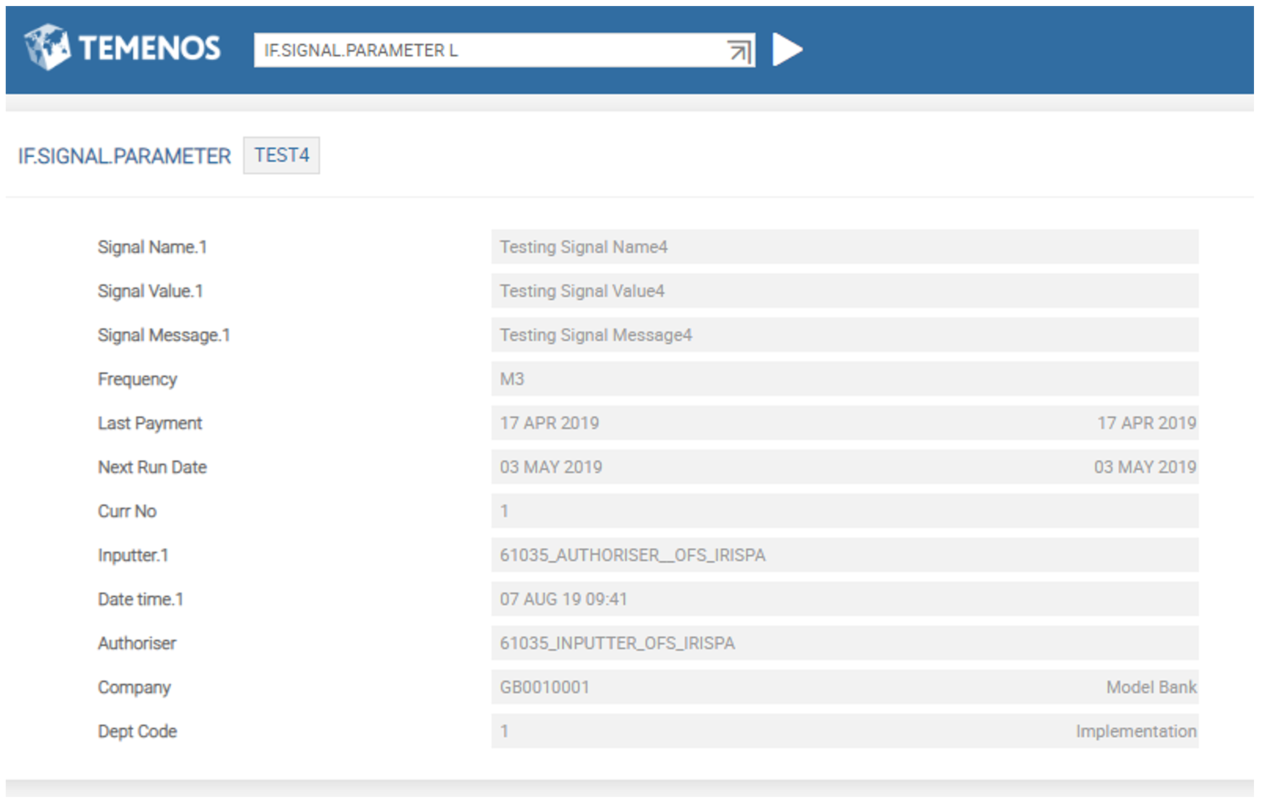Click the Signal Value.1 field

[x=844, y=291]
